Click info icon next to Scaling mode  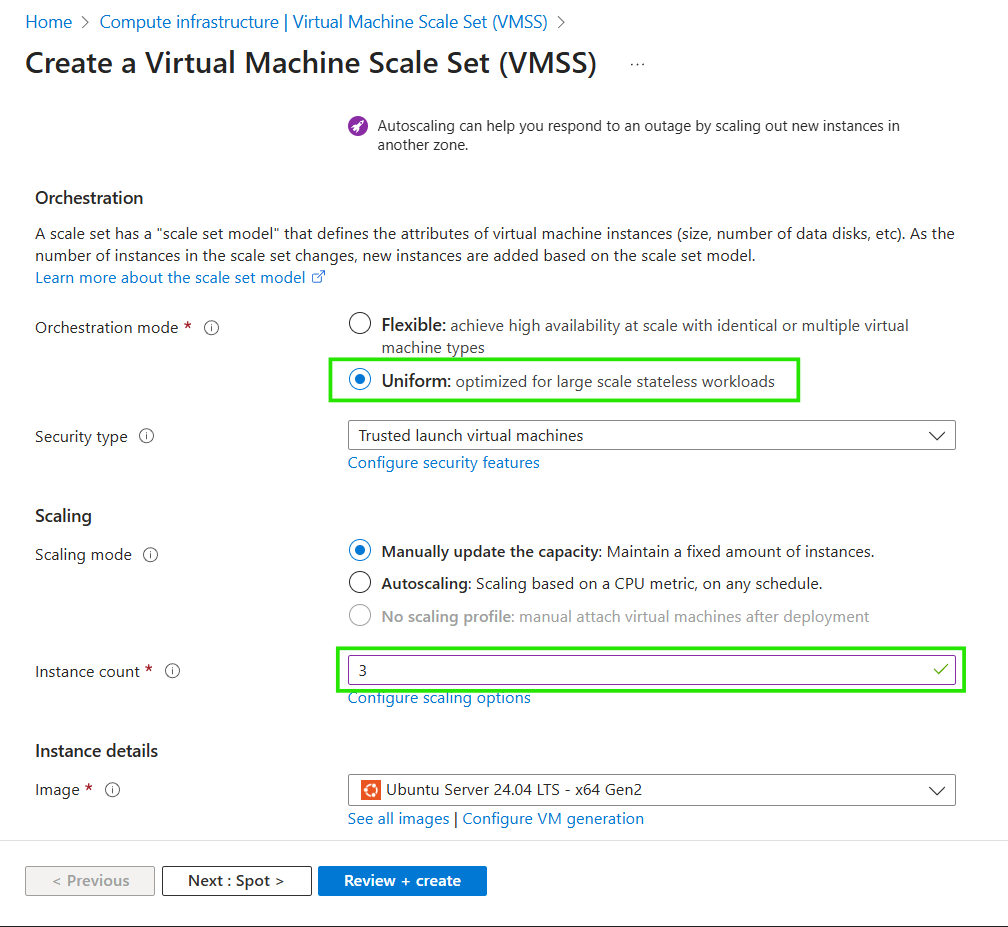[151, 555]
